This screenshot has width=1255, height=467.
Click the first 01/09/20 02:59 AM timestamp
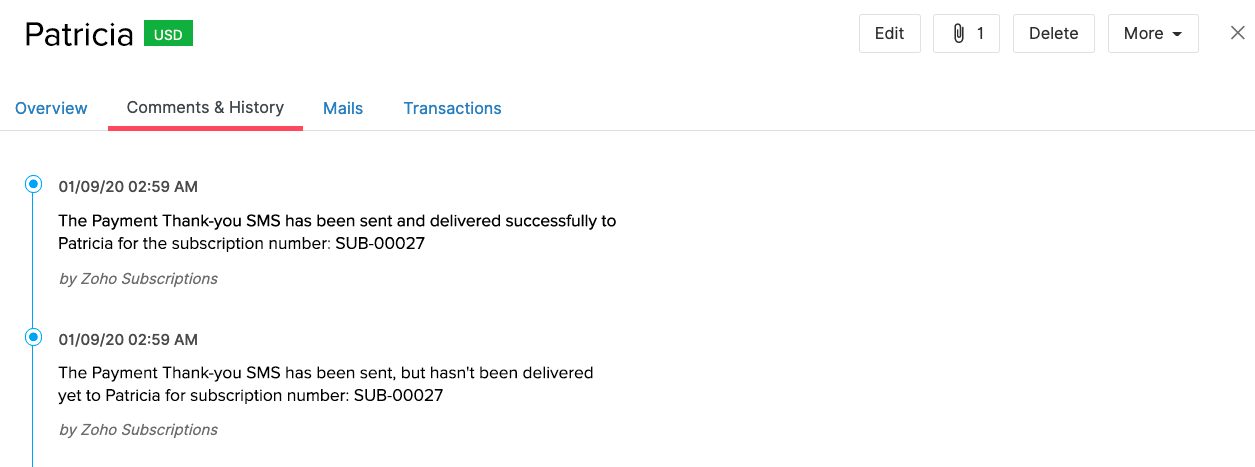coord(128,186)
